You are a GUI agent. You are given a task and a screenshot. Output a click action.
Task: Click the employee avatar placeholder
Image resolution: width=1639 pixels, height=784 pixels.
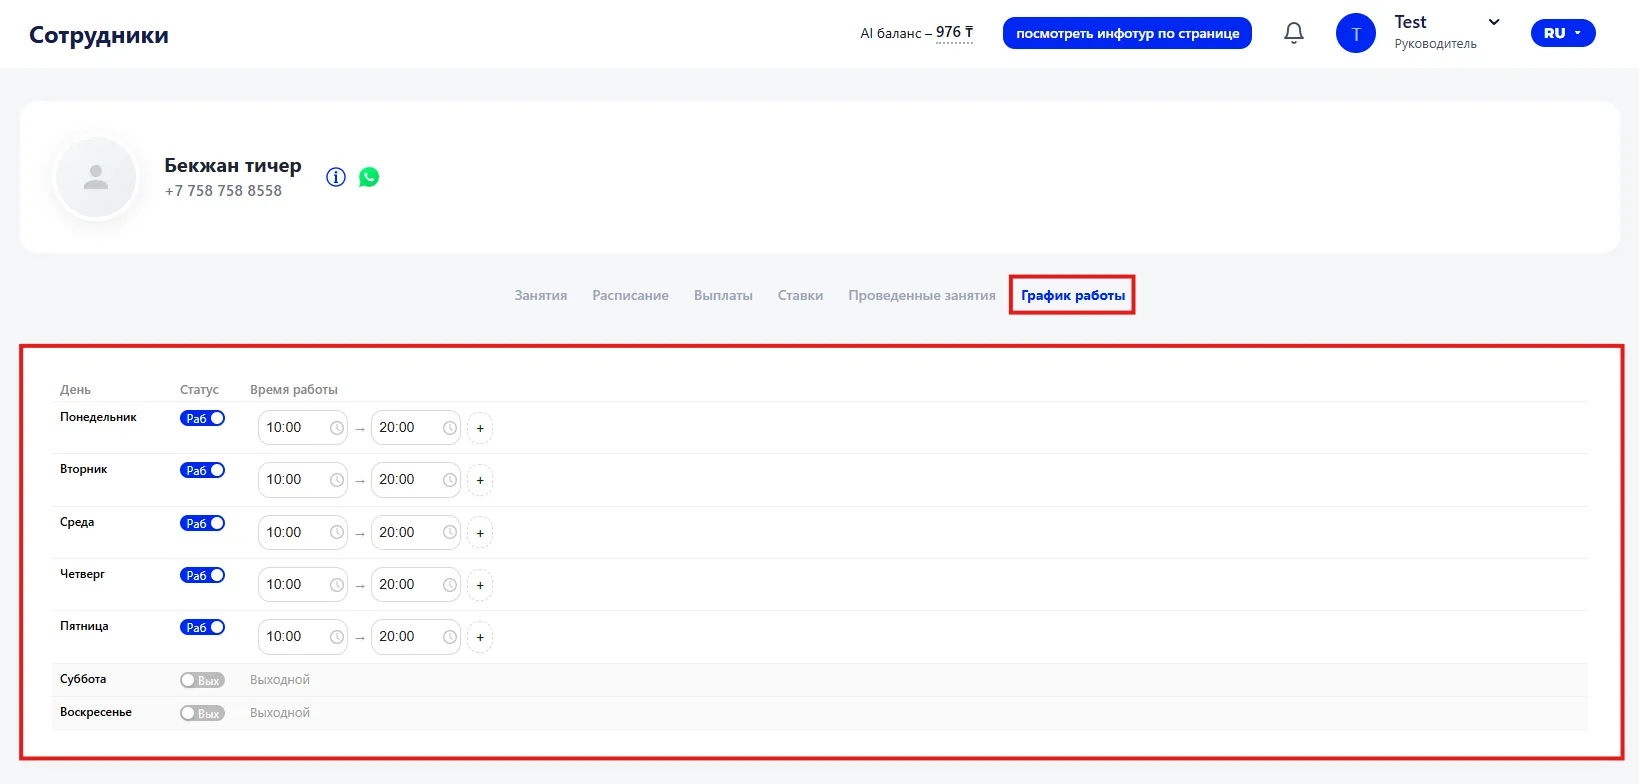click(96, 178)
